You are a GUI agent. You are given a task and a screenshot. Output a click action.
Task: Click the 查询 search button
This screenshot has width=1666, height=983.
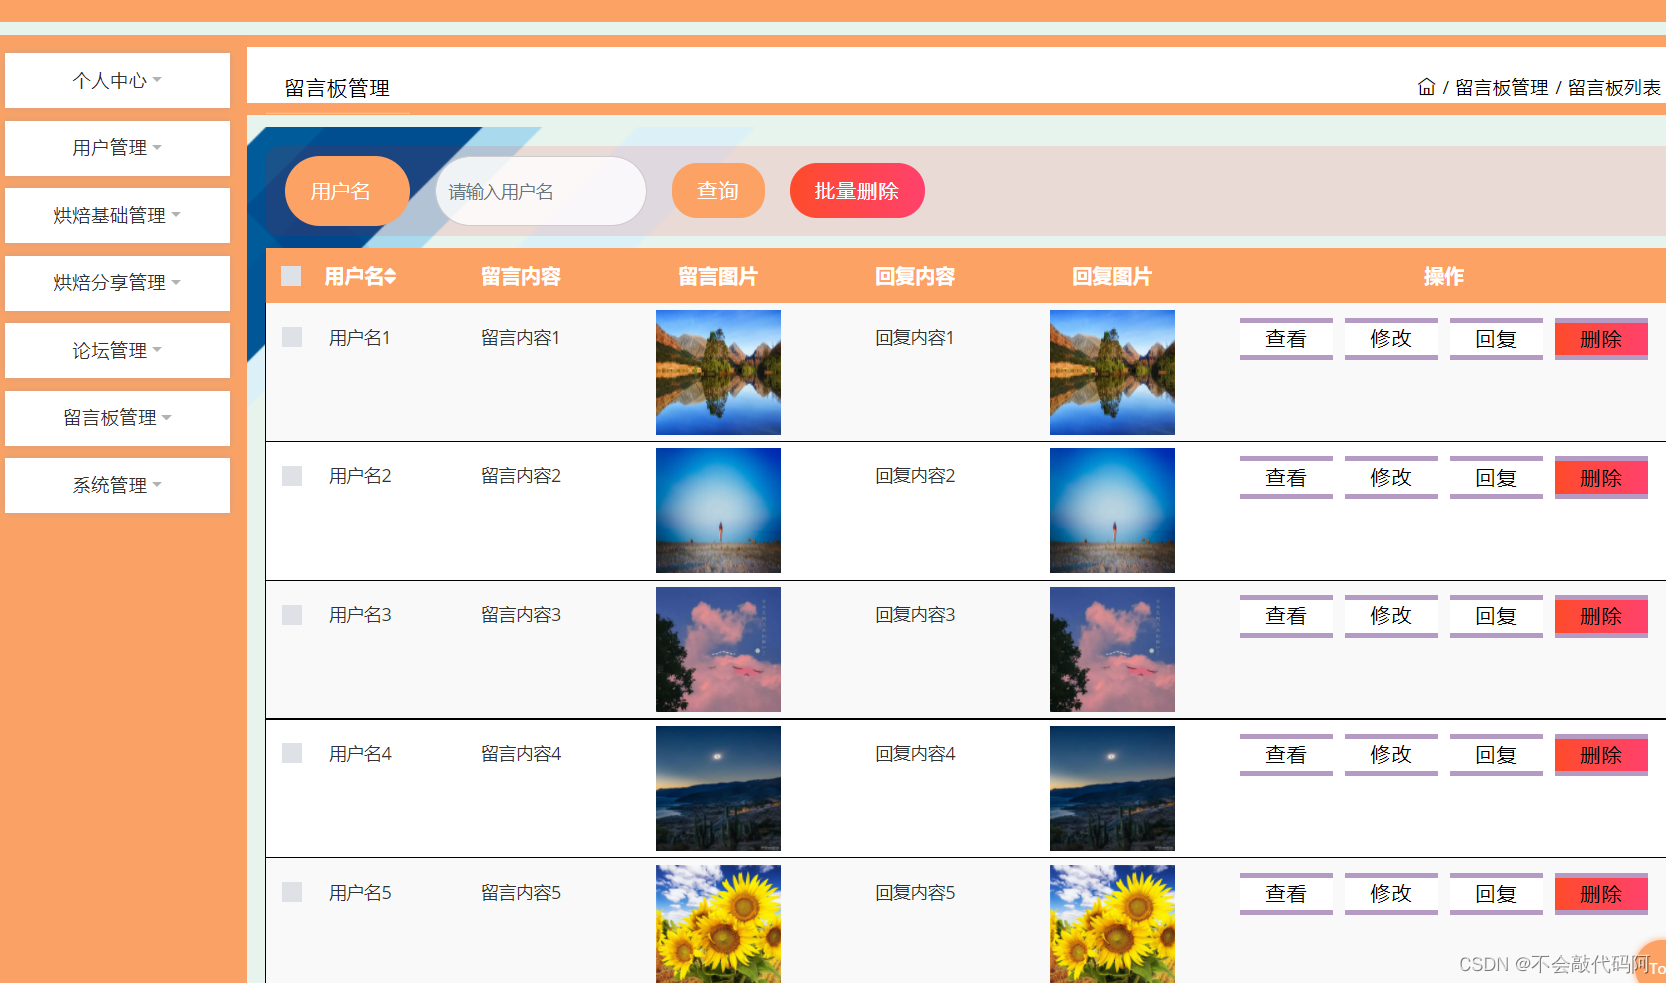click(718, 190)
